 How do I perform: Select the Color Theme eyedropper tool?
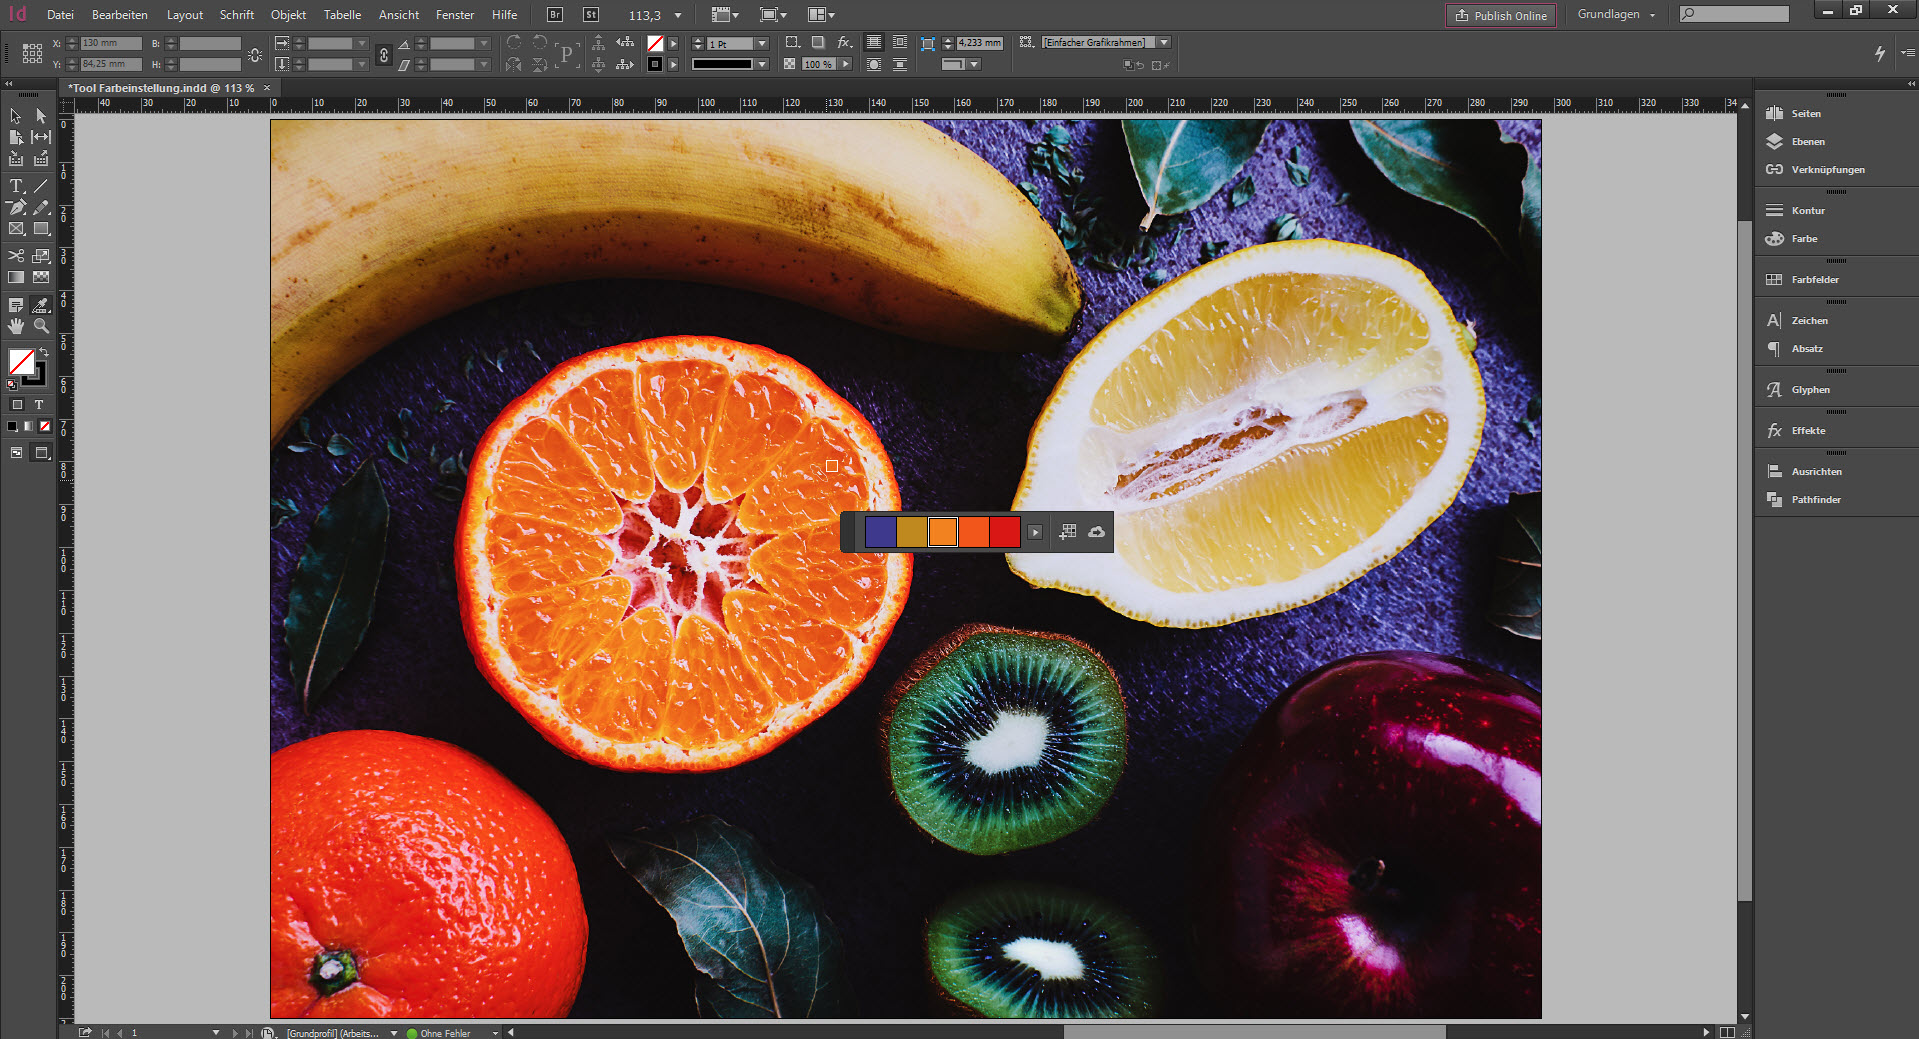pyautogui.click(x=41, y=305)
